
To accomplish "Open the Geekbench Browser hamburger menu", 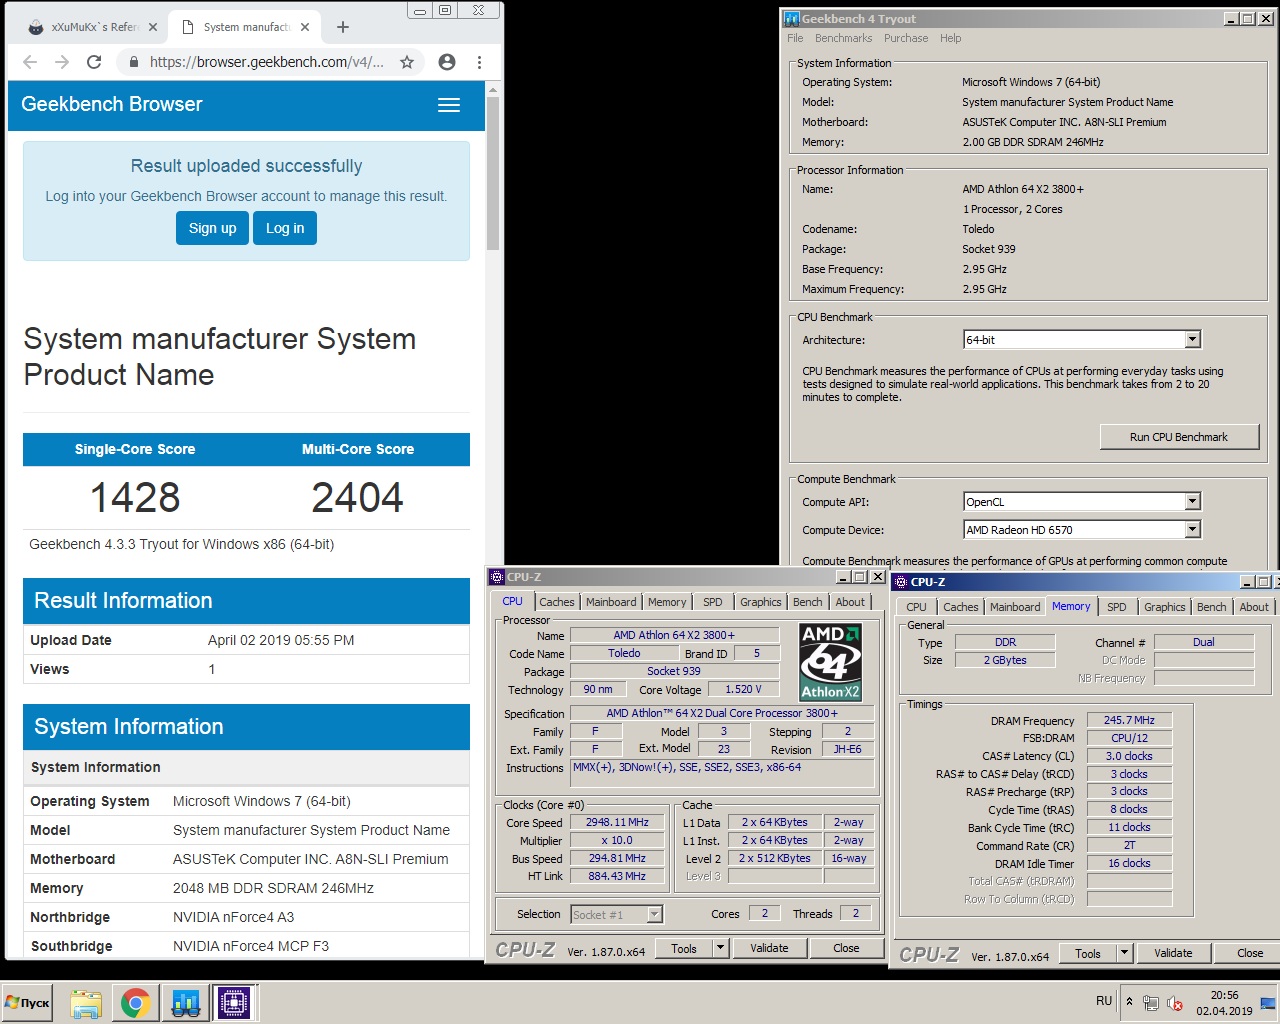I will [449, 105].
